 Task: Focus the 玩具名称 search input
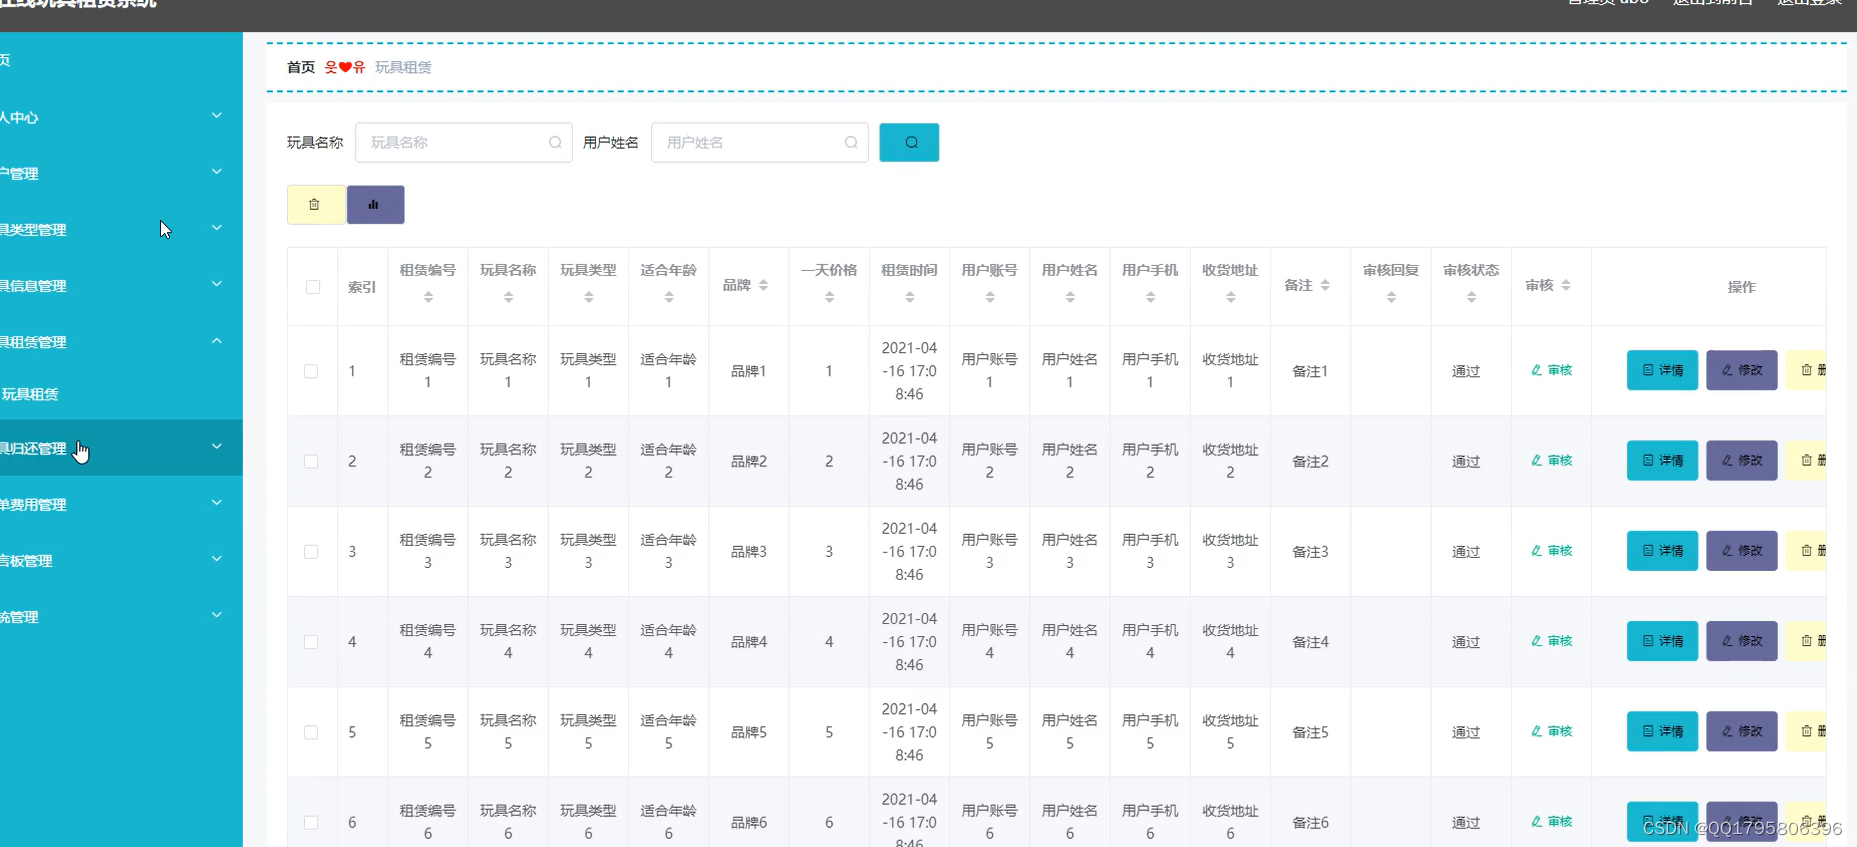pyautogui.click(x=463, y=142)
